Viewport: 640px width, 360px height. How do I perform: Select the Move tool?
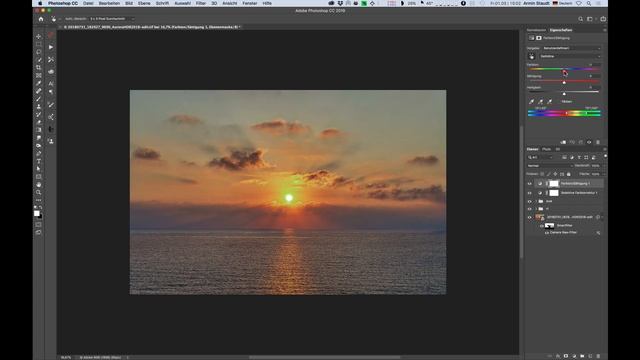[x=39, y=36]
